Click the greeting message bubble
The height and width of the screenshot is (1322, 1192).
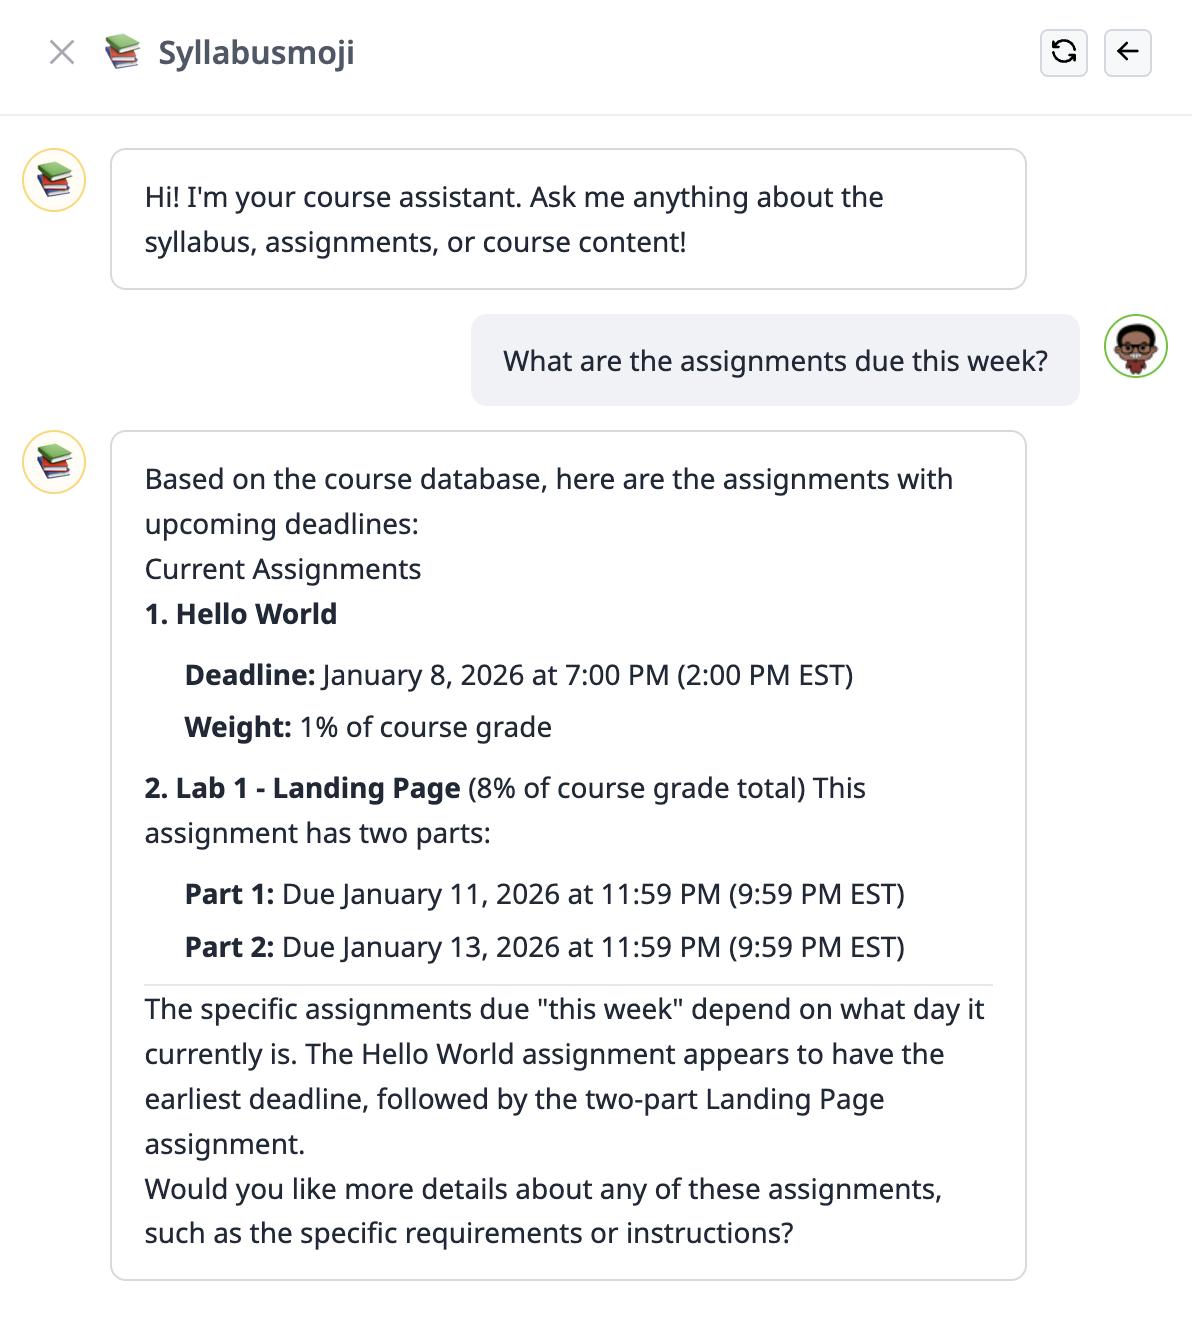(568, 218)
